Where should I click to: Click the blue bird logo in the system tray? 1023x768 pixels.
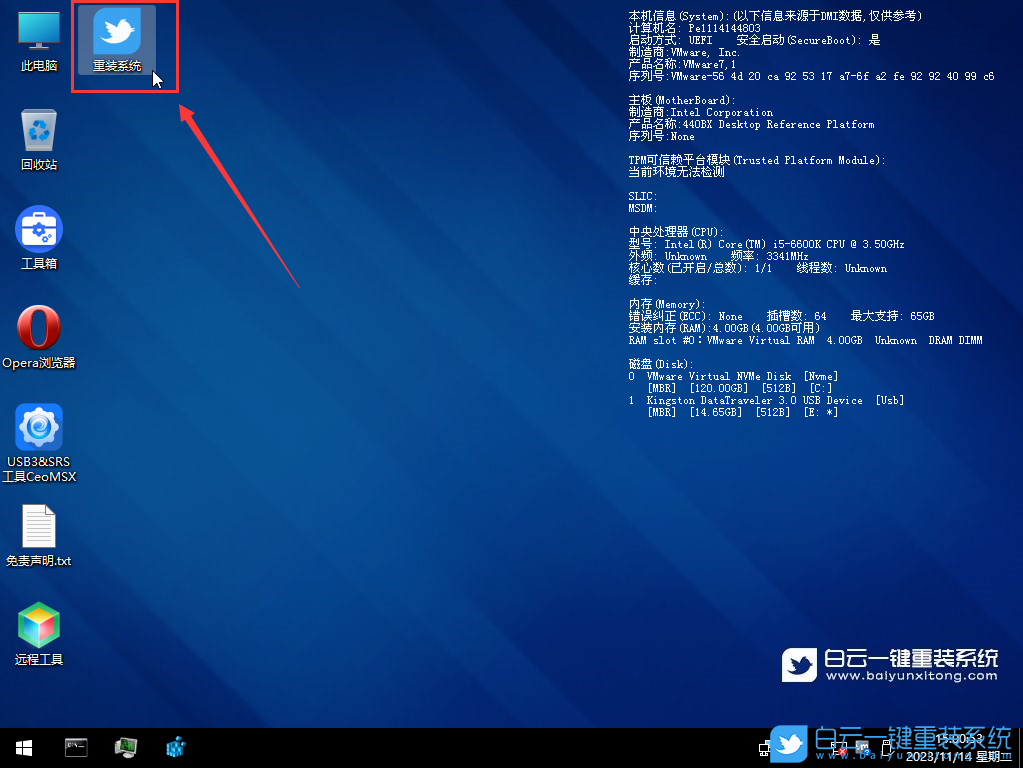789,744
